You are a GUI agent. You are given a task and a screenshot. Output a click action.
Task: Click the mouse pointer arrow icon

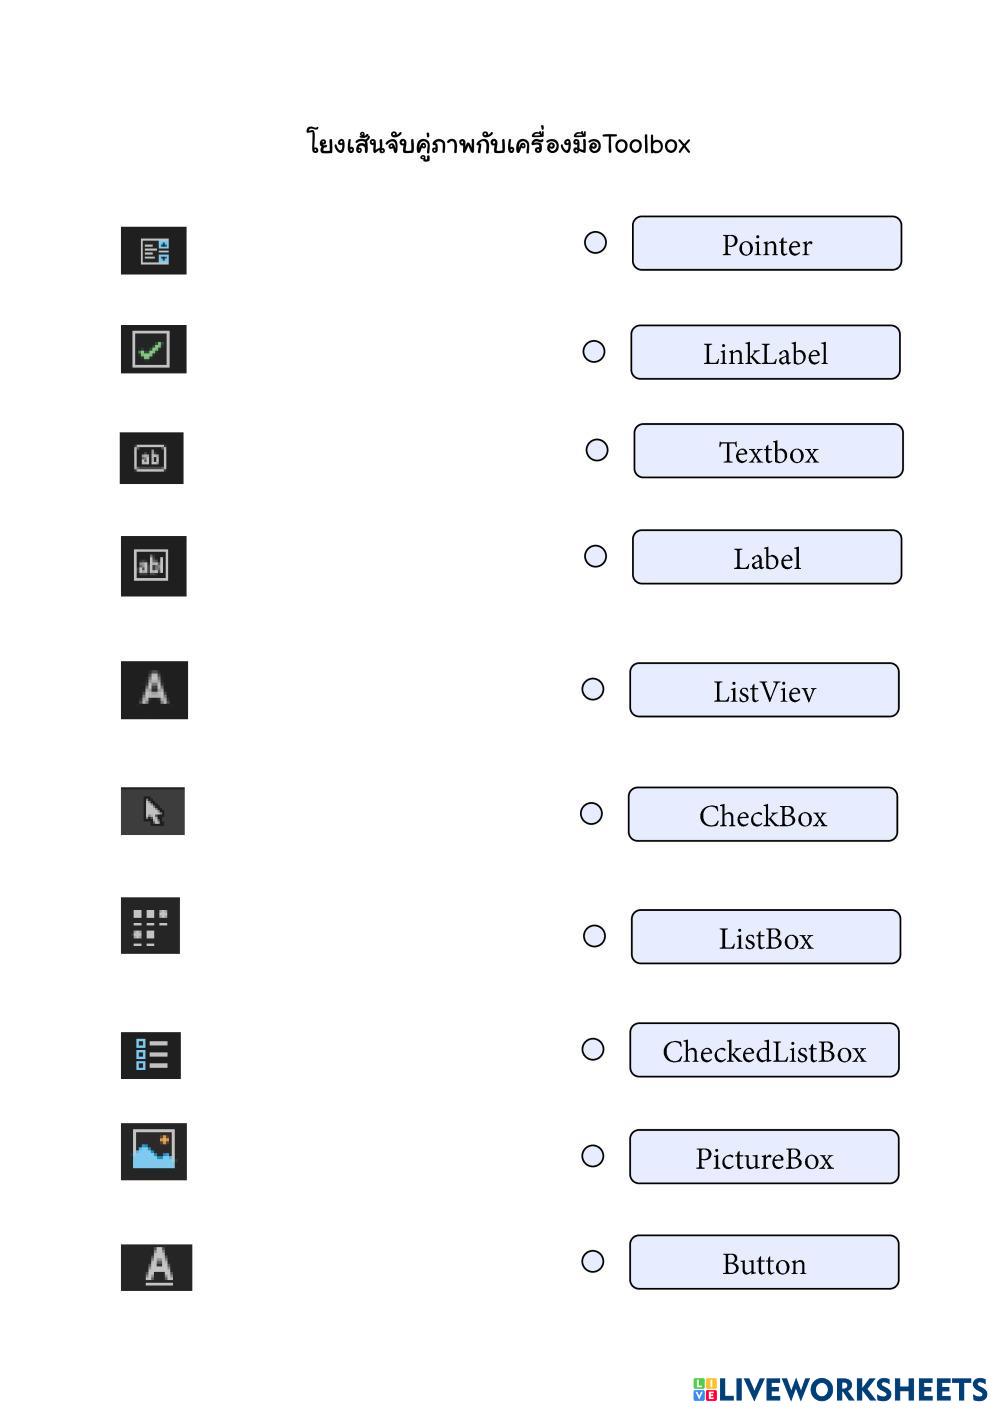(x=153, y=811)
